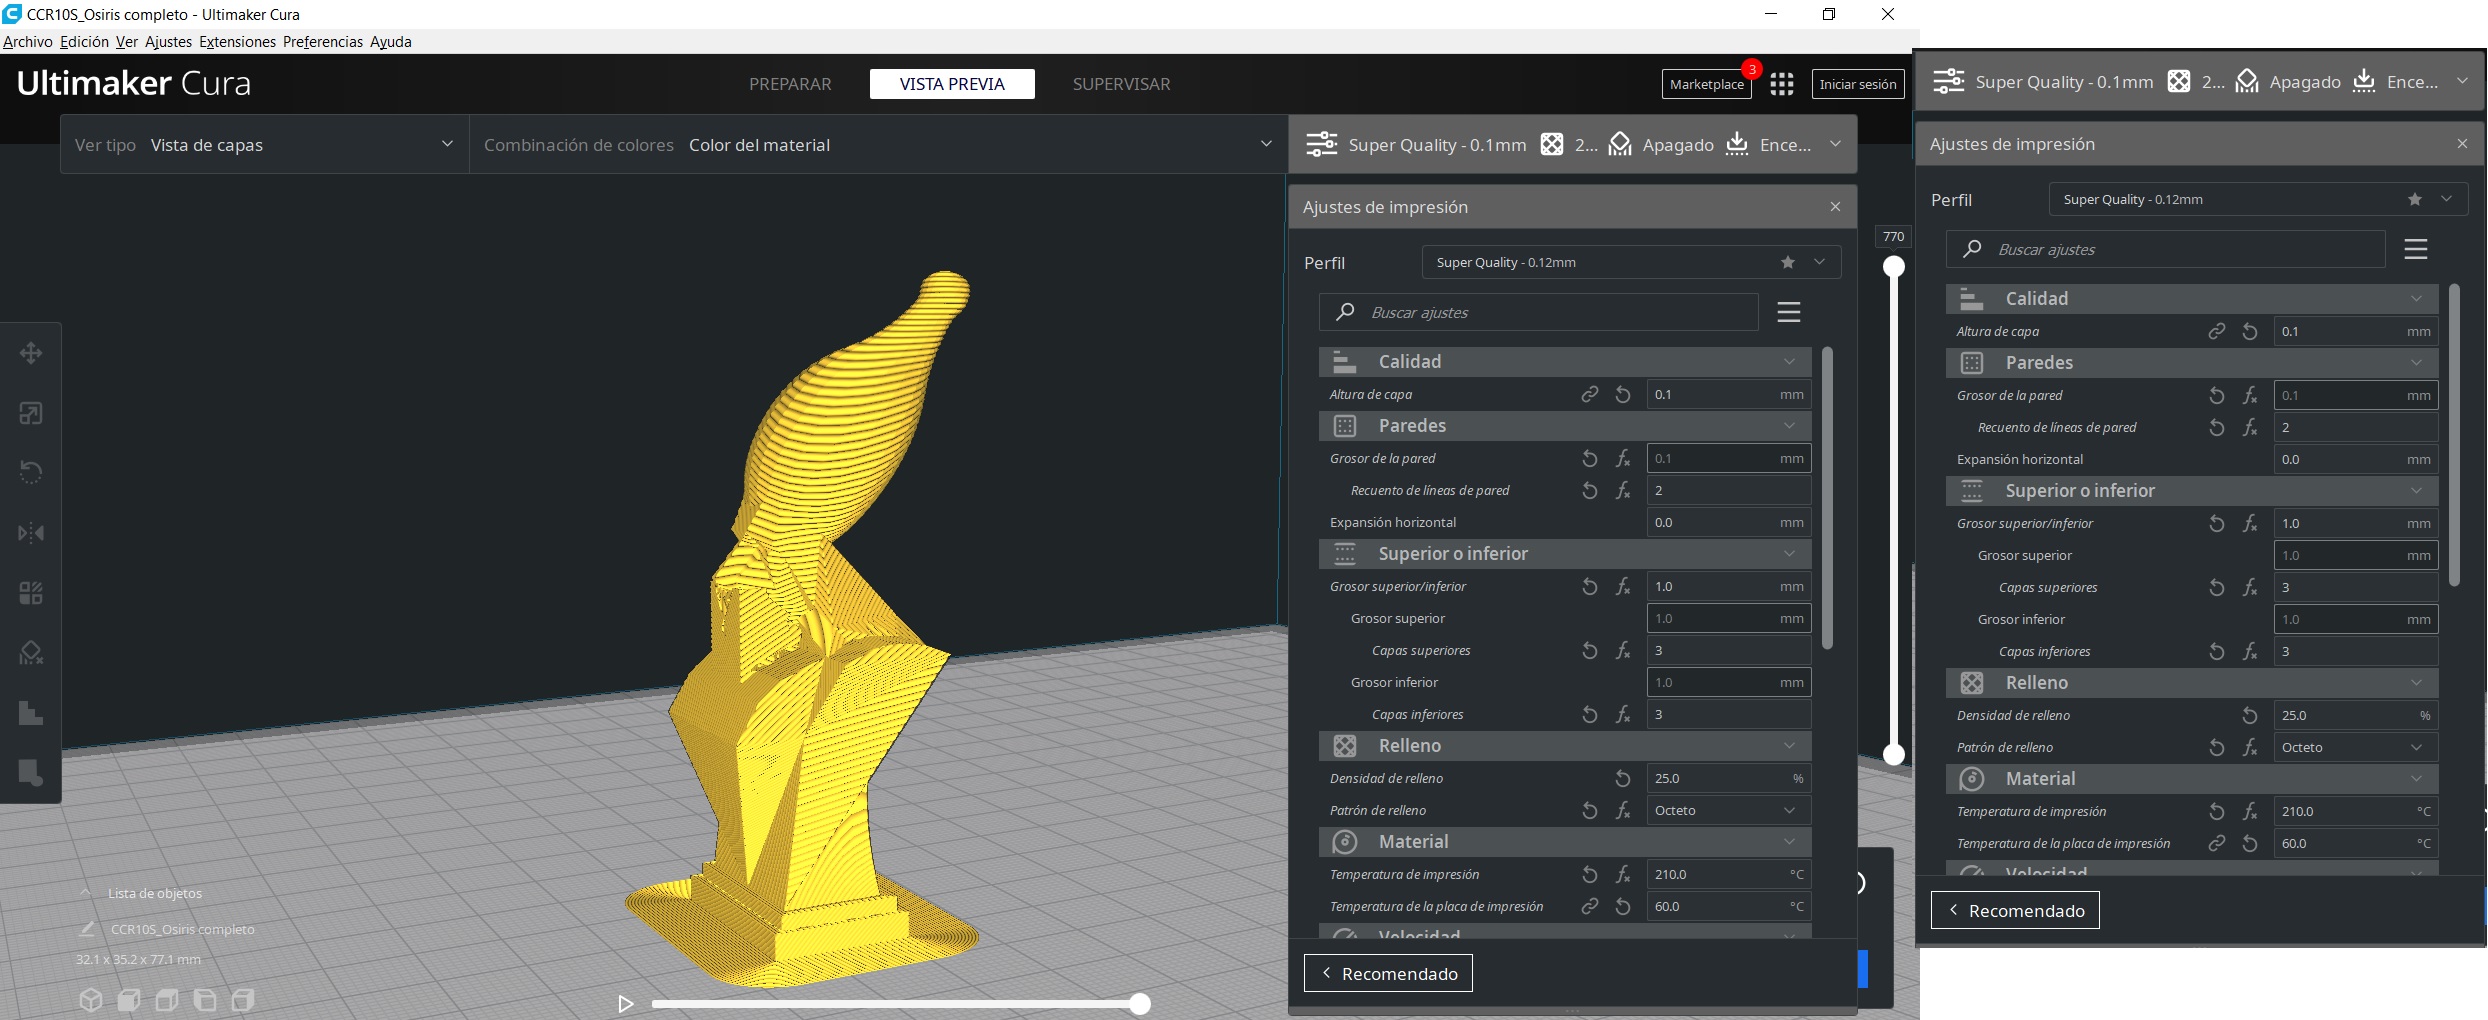This screenshot has width=2488, height=1020.
Task: Open the settings hamburger menu in right-side panel
Action: [x=2416, y=249]
